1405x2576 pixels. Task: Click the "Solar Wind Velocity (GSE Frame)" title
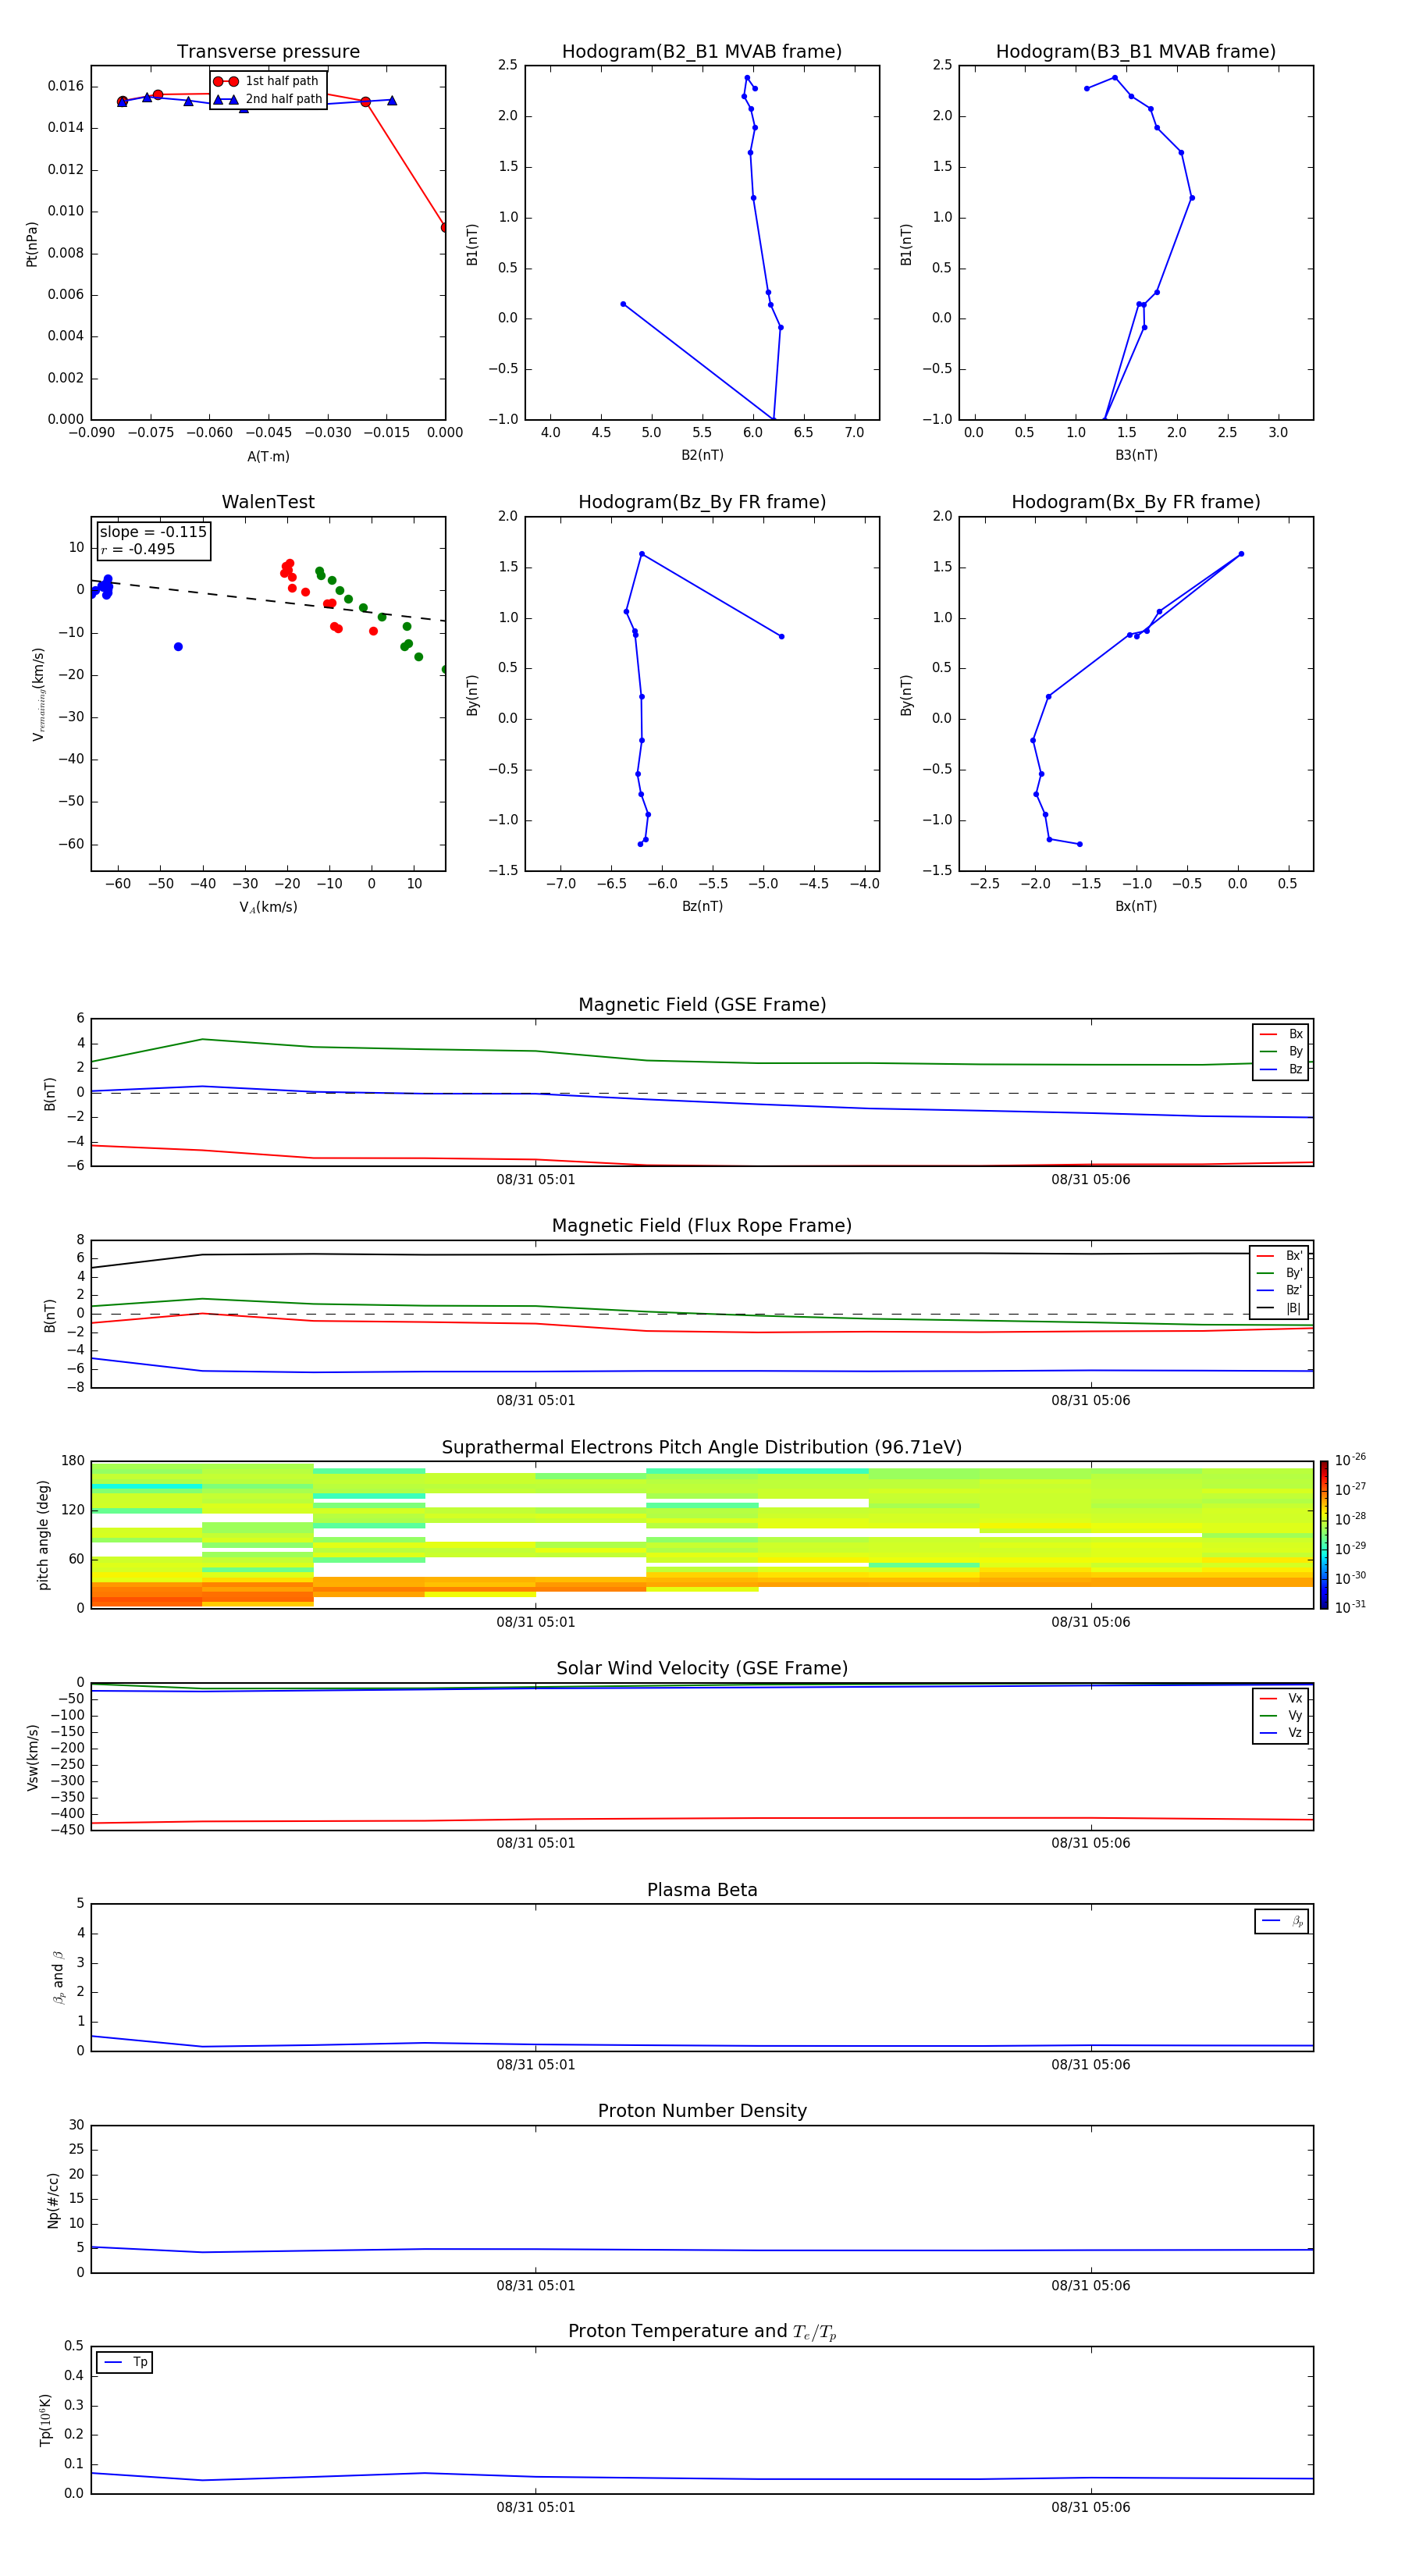pyautogui.click(x=702, y=1668)
